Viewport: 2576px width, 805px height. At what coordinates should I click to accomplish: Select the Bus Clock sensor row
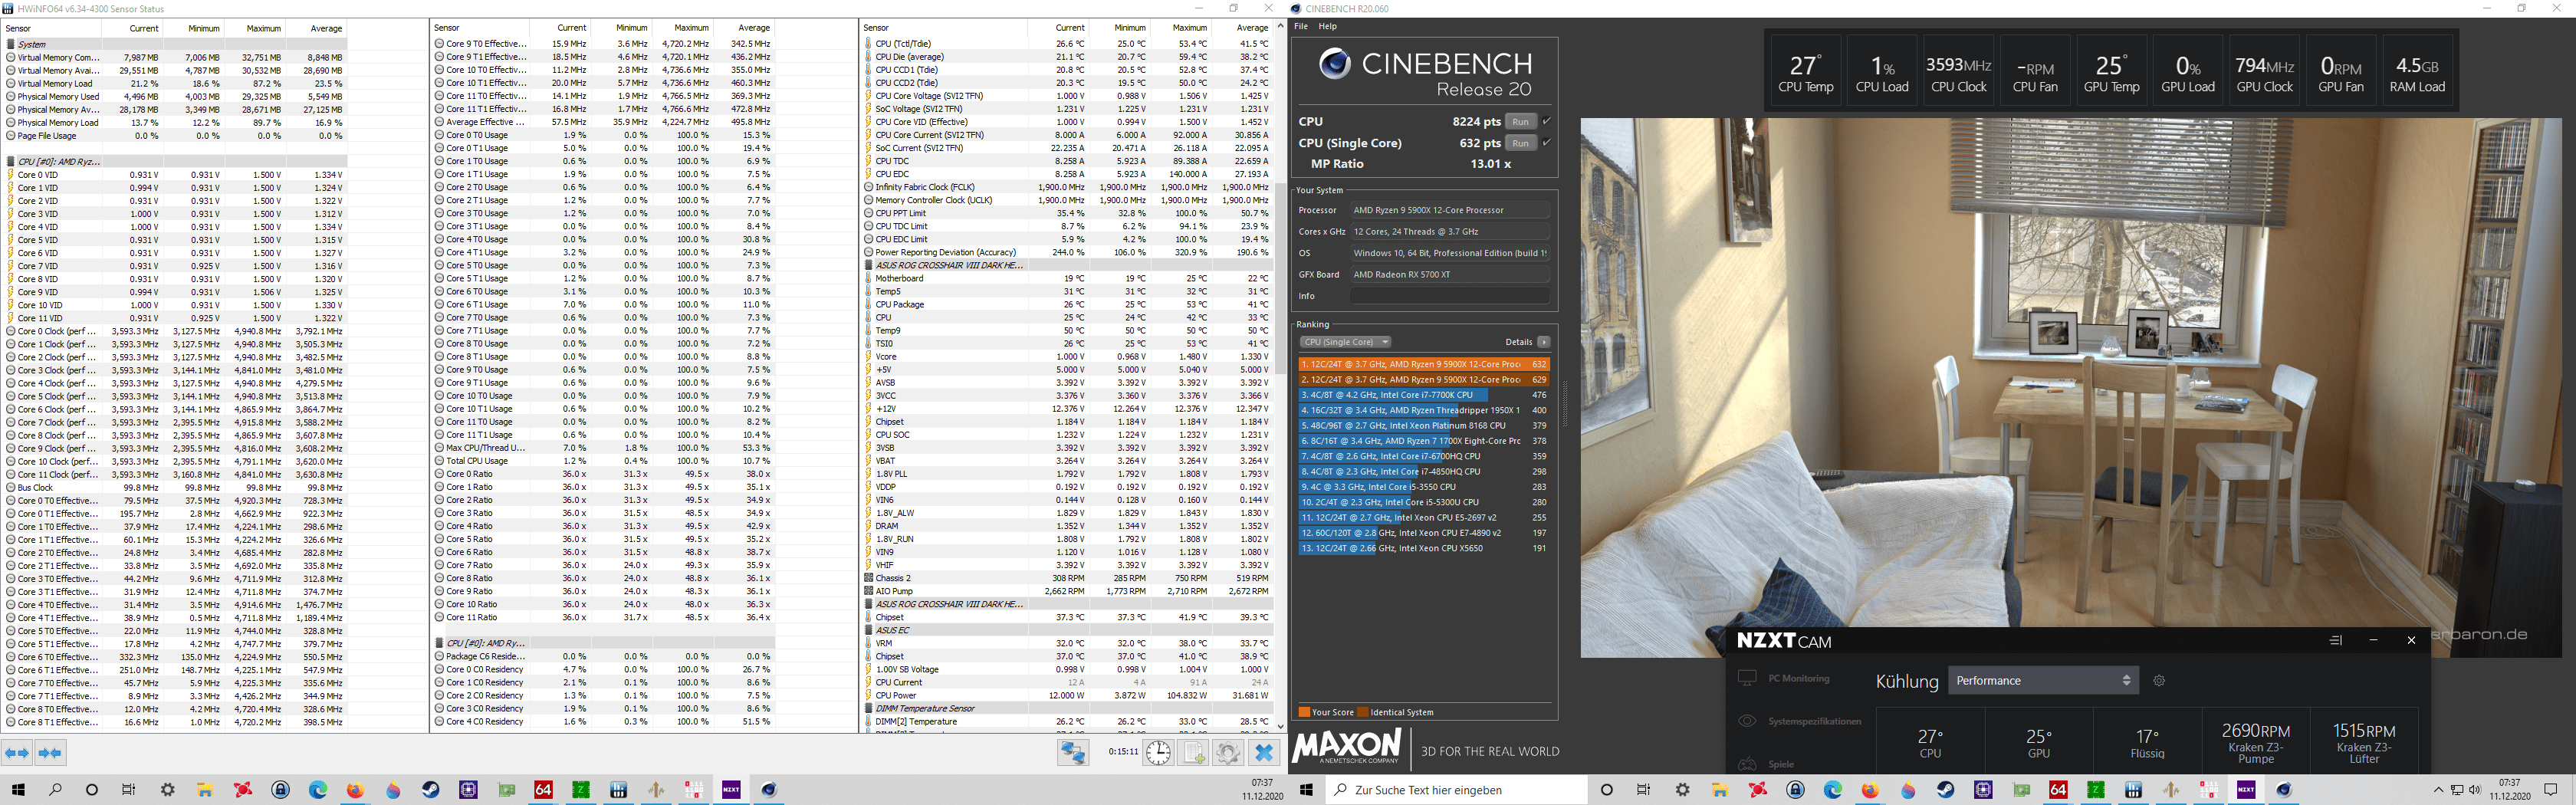coord(175,488)
